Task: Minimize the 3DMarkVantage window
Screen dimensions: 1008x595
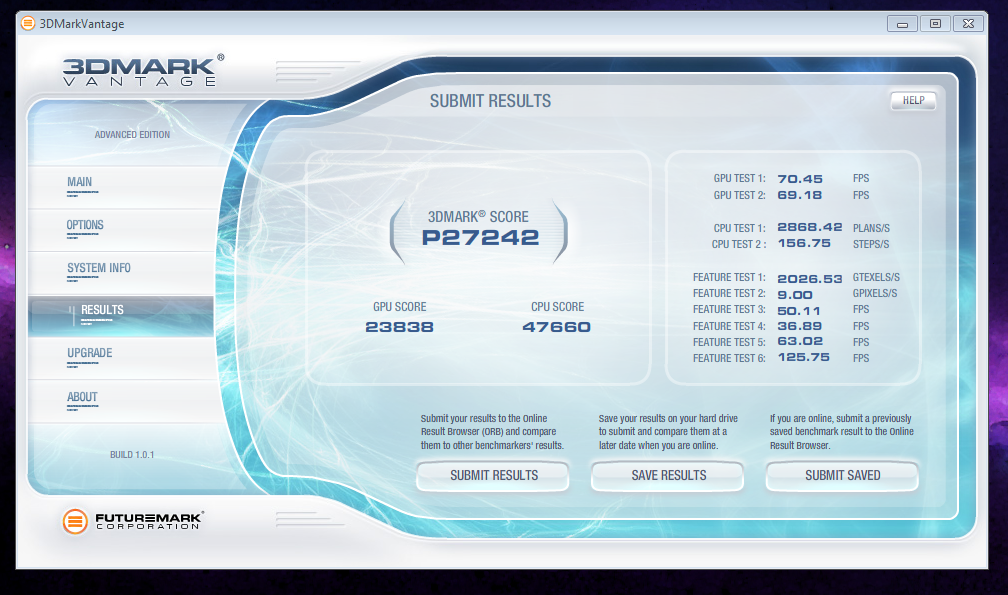Action: pos(903,24)
